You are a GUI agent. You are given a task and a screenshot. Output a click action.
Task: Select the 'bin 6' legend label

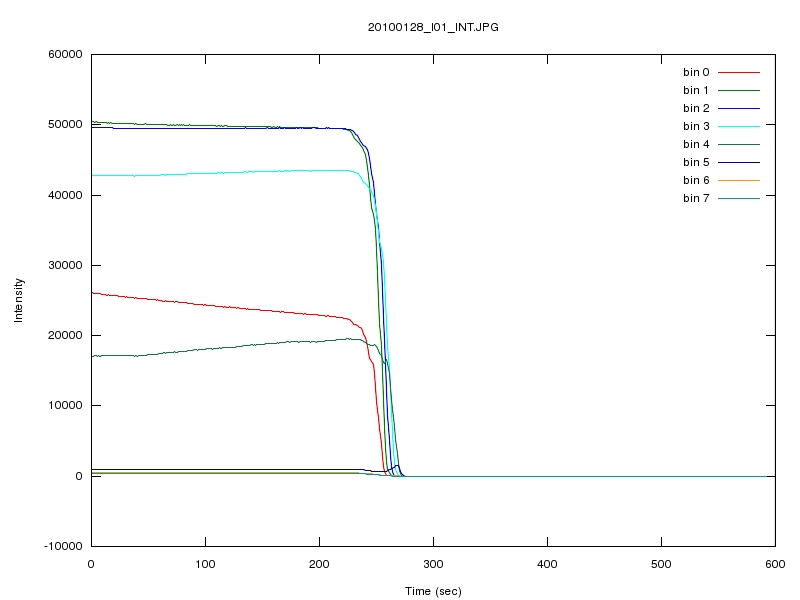(696, 180)
